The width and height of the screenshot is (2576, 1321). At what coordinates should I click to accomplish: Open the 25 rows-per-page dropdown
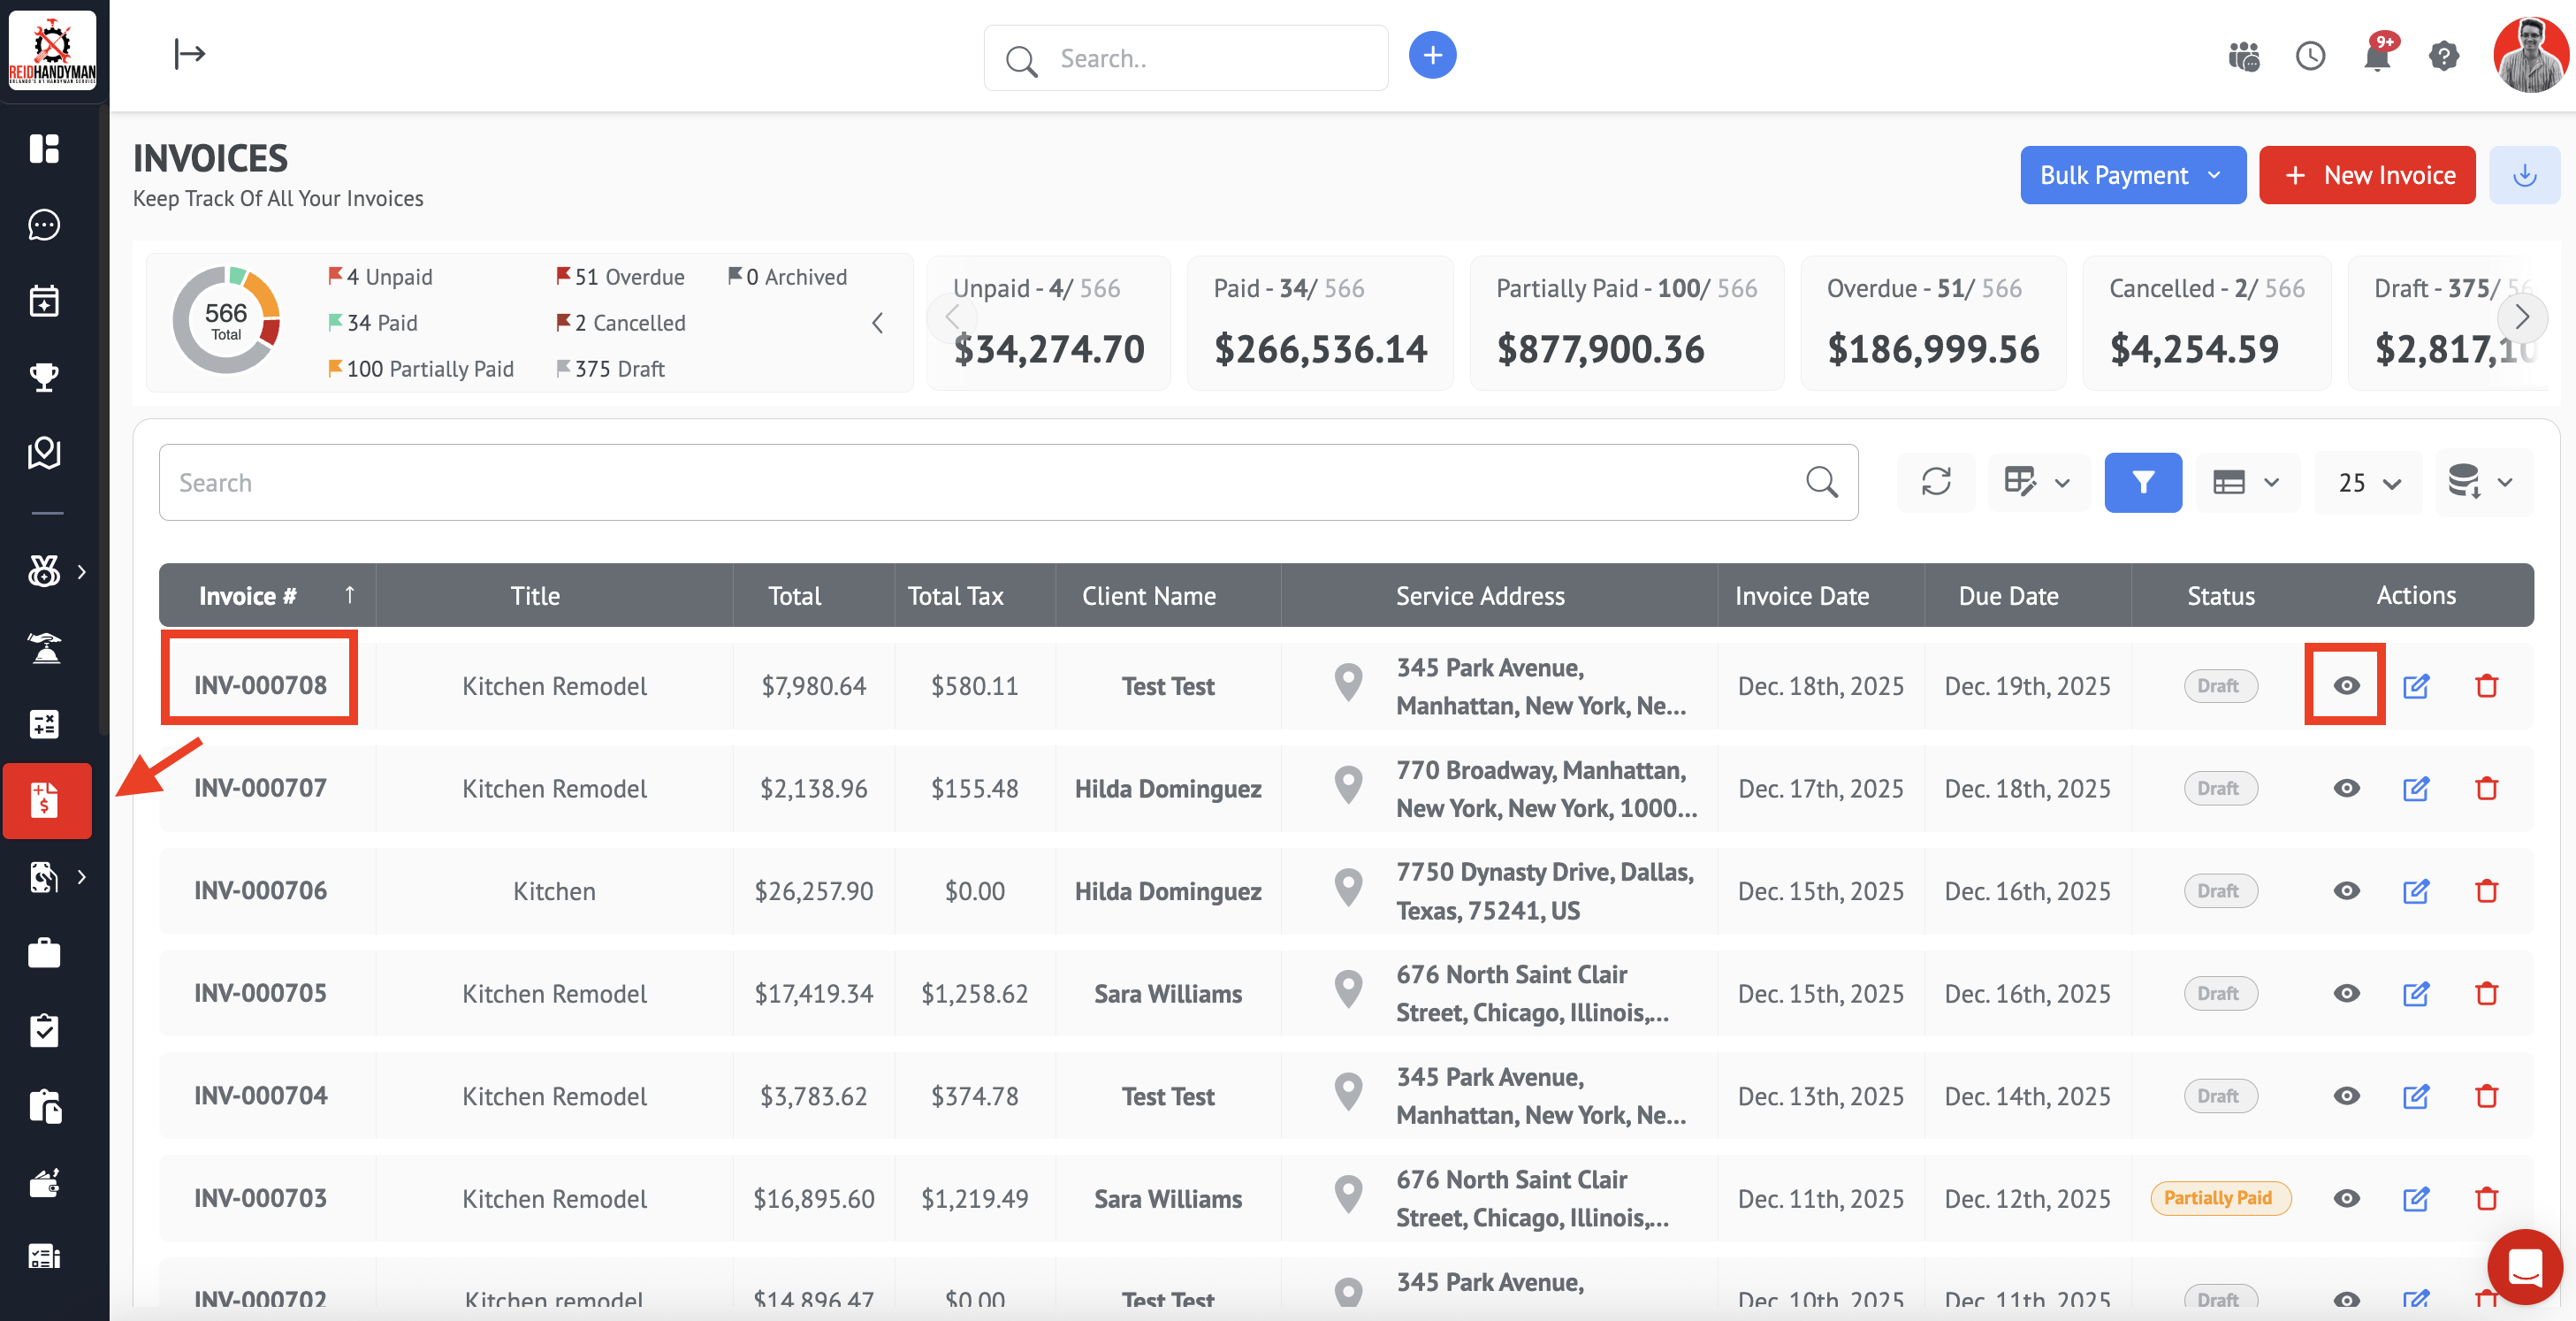(x=2368, y=483)
